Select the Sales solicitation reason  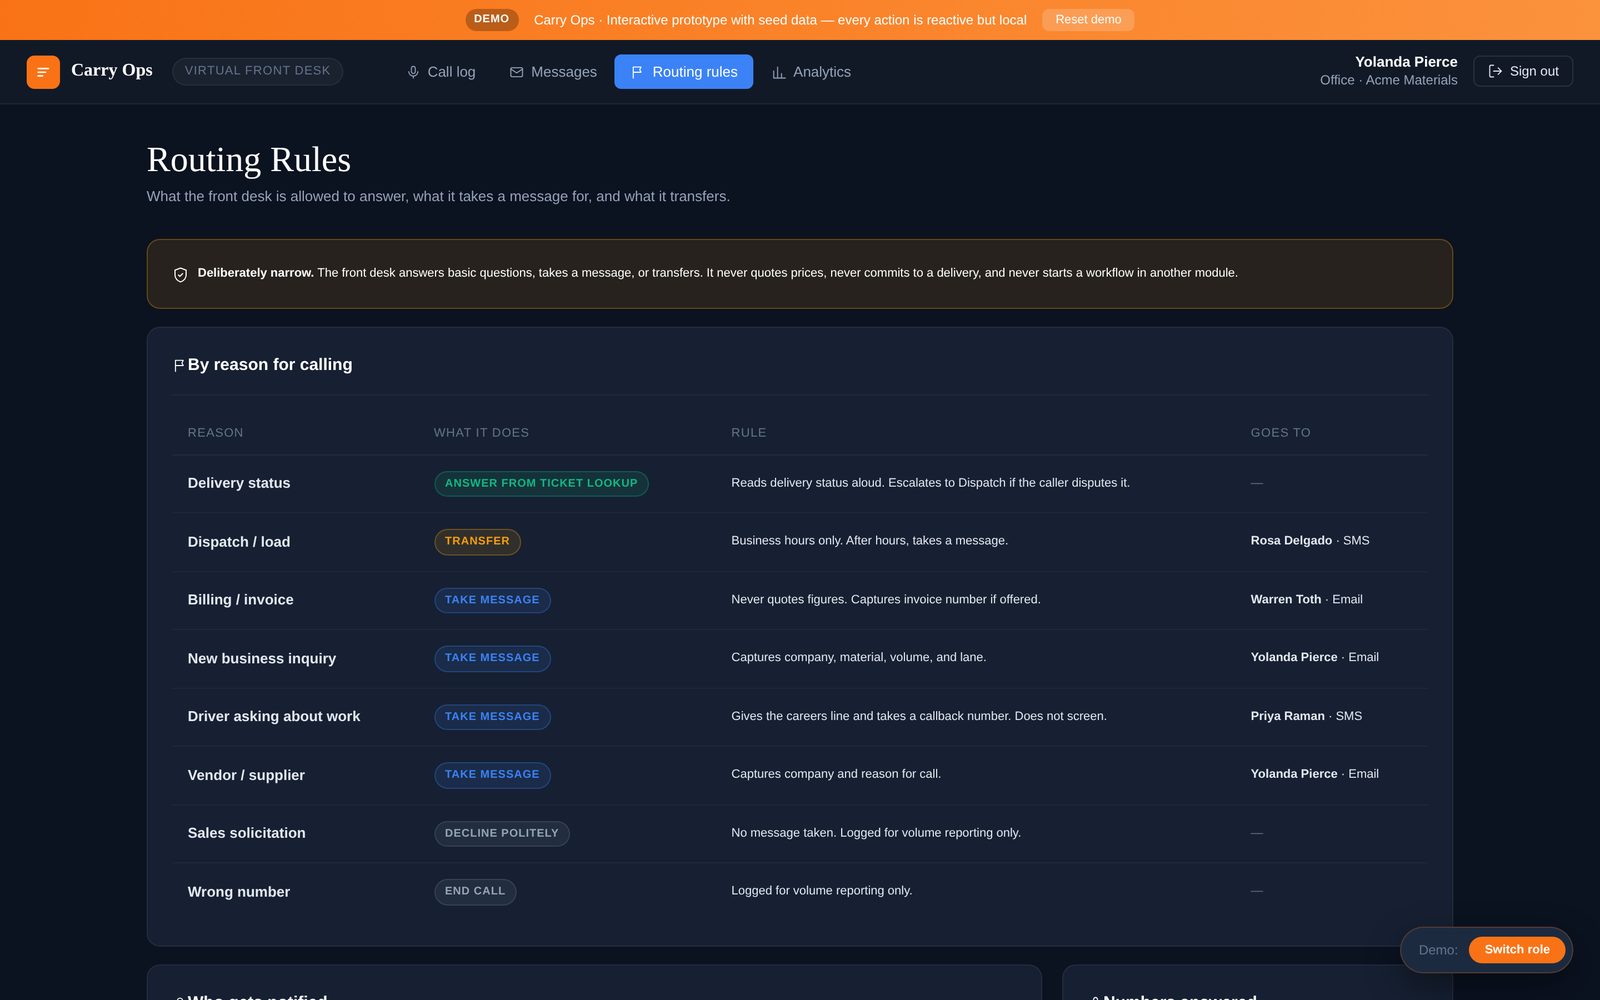tap(247, 833)
